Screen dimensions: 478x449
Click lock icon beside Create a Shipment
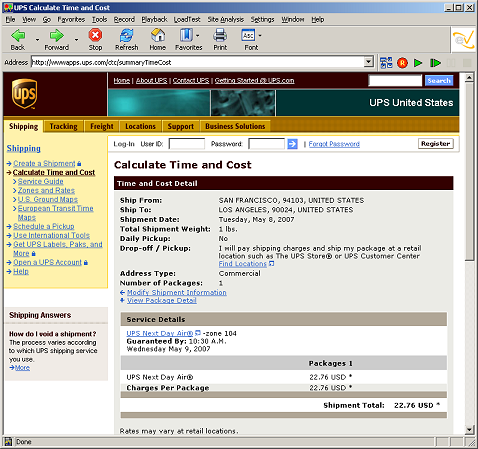click(x=79, y=164)
